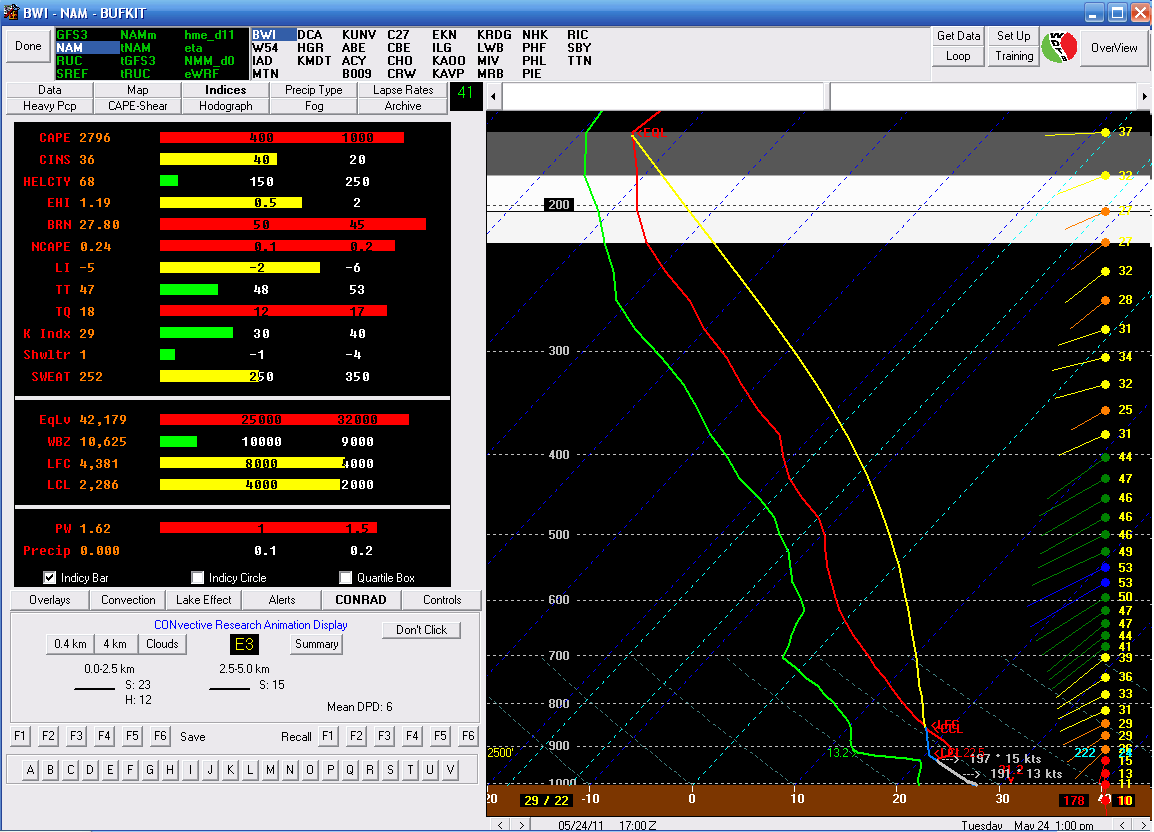1154x832 pixels.
Task: Click letter button A
Action: click(30, 770)
